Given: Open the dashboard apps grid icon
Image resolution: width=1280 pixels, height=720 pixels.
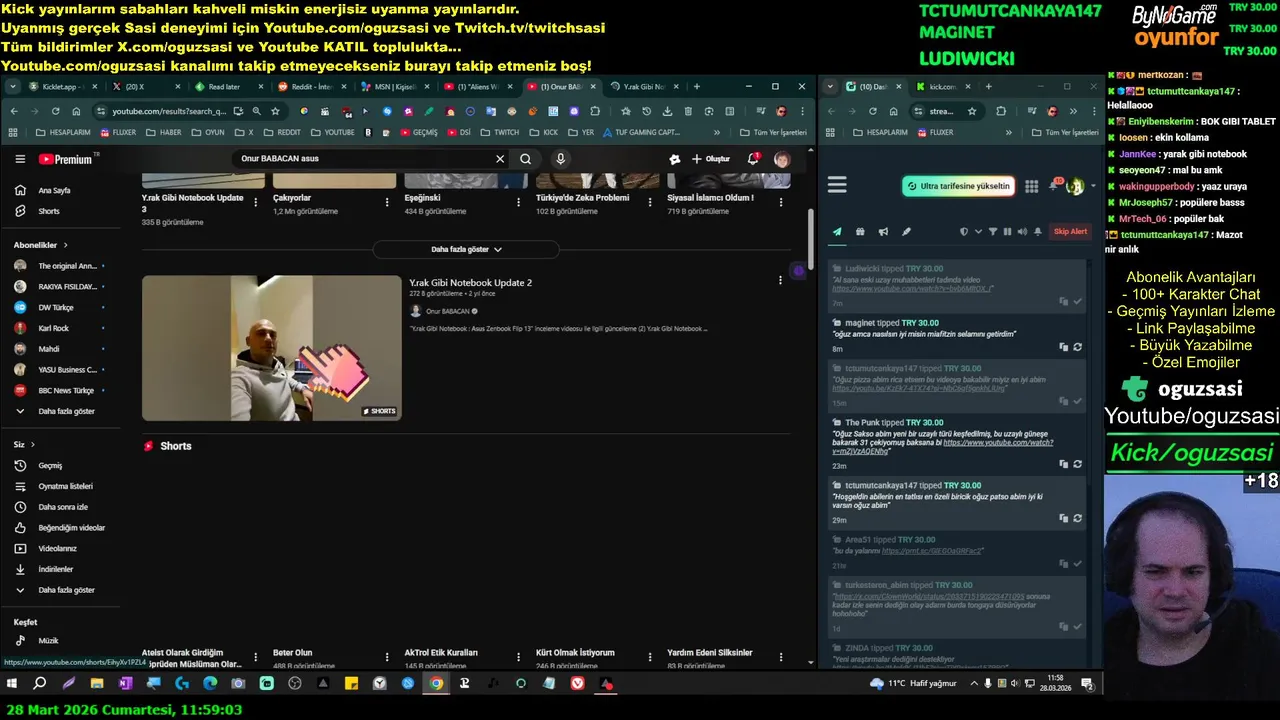Looking at the screenshot, I should point(1031,186).
